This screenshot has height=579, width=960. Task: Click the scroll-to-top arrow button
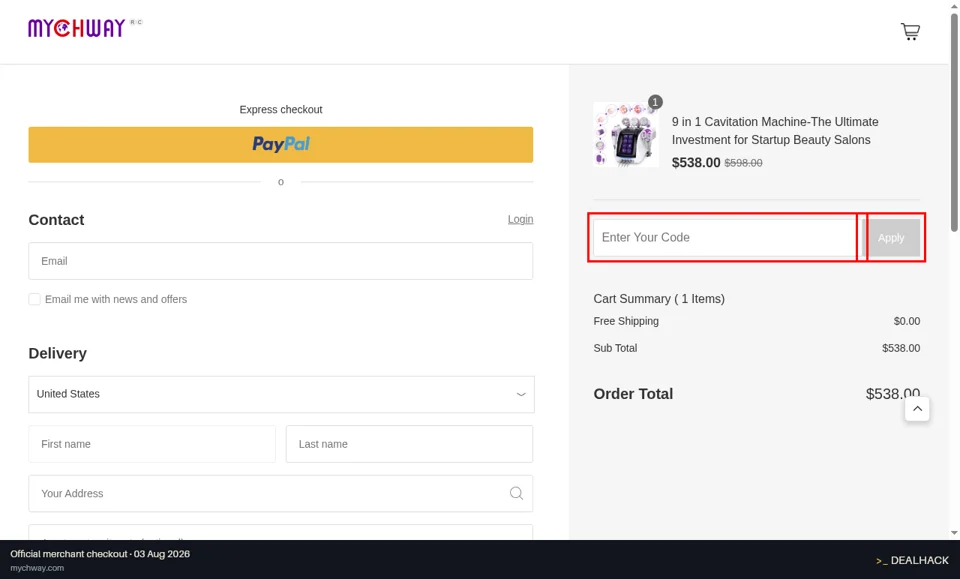tap(917, 409)
